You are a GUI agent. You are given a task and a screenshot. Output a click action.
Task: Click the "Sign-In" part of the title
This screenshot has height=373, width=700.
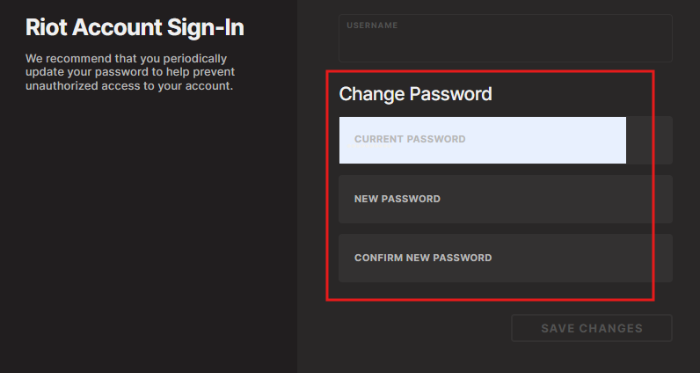tap(206, 28)
